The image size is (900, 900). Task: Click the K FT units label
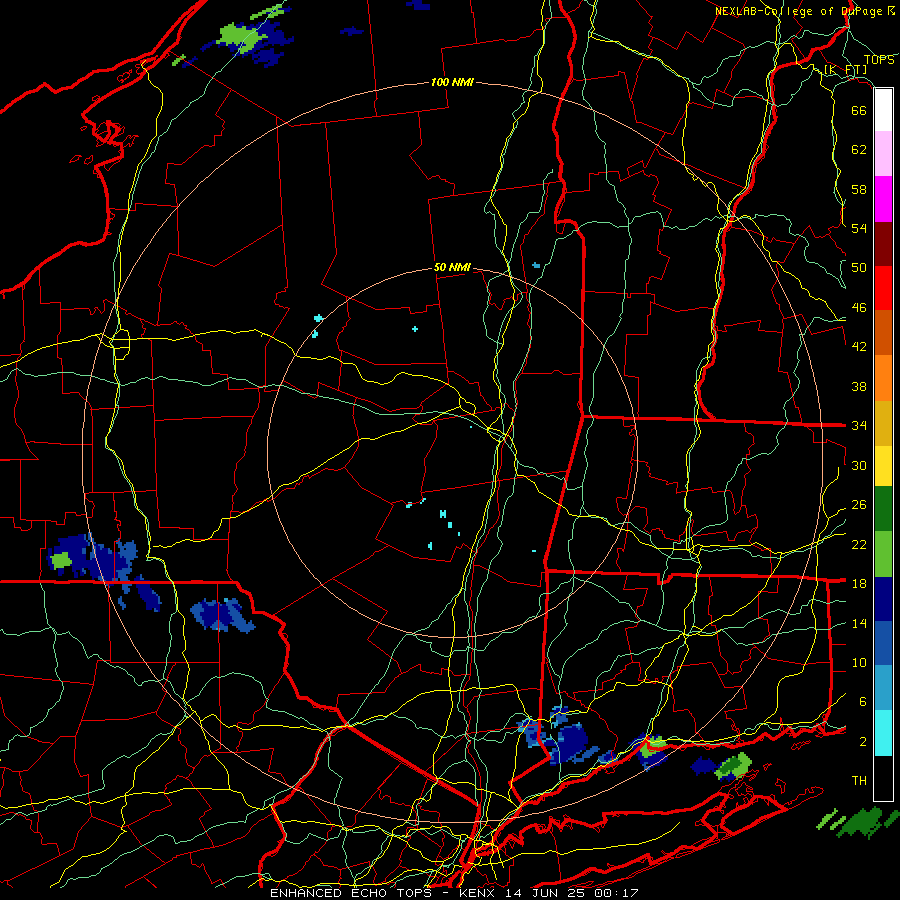(845, 70)
